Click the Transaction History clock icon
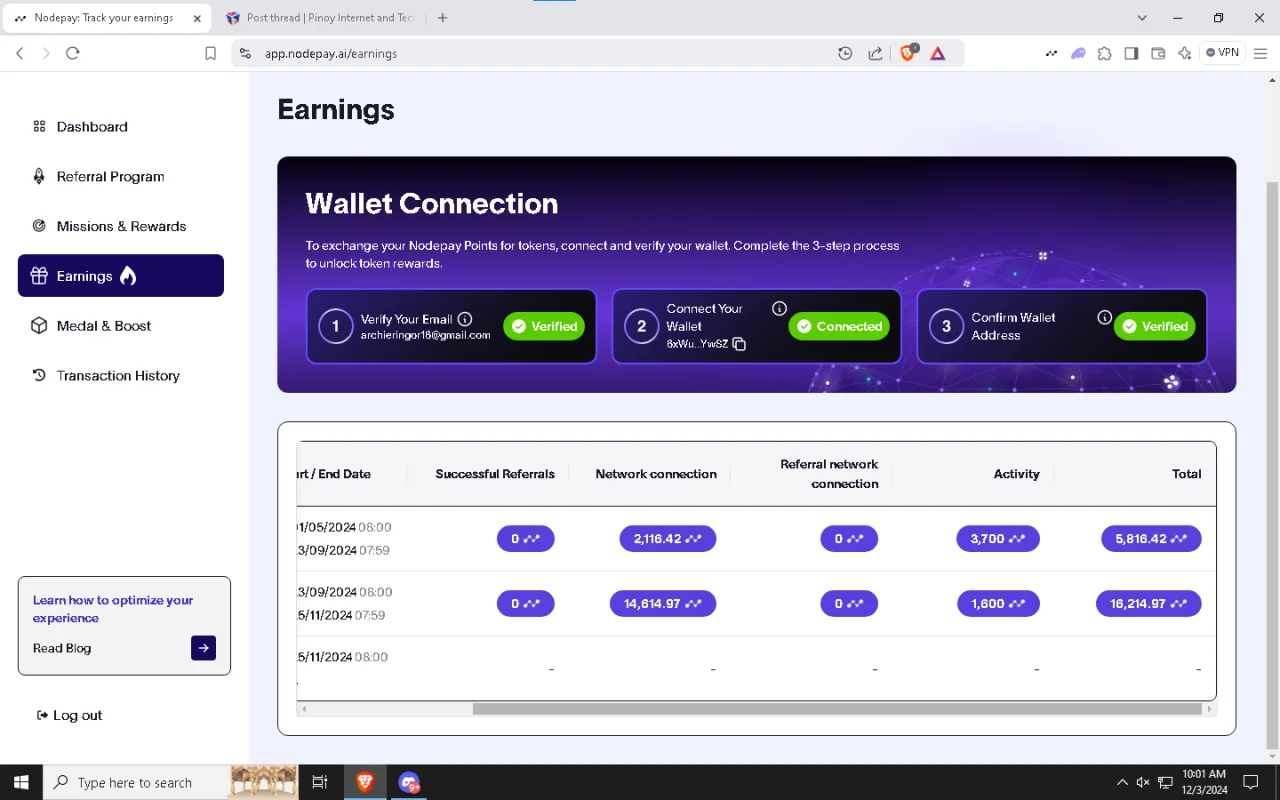The image size is (1280, 800). coord(39,376)
